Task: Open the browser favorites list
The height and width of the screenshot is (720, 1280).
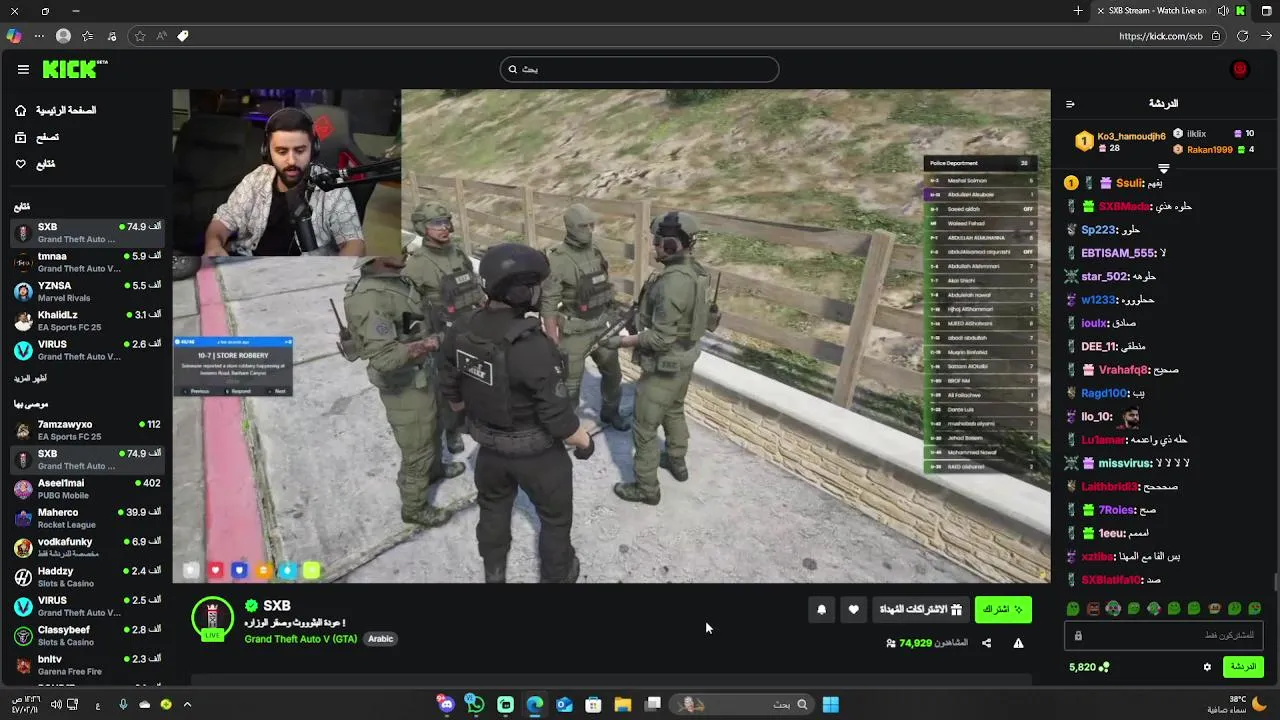Action: click(x=88, y=36)
